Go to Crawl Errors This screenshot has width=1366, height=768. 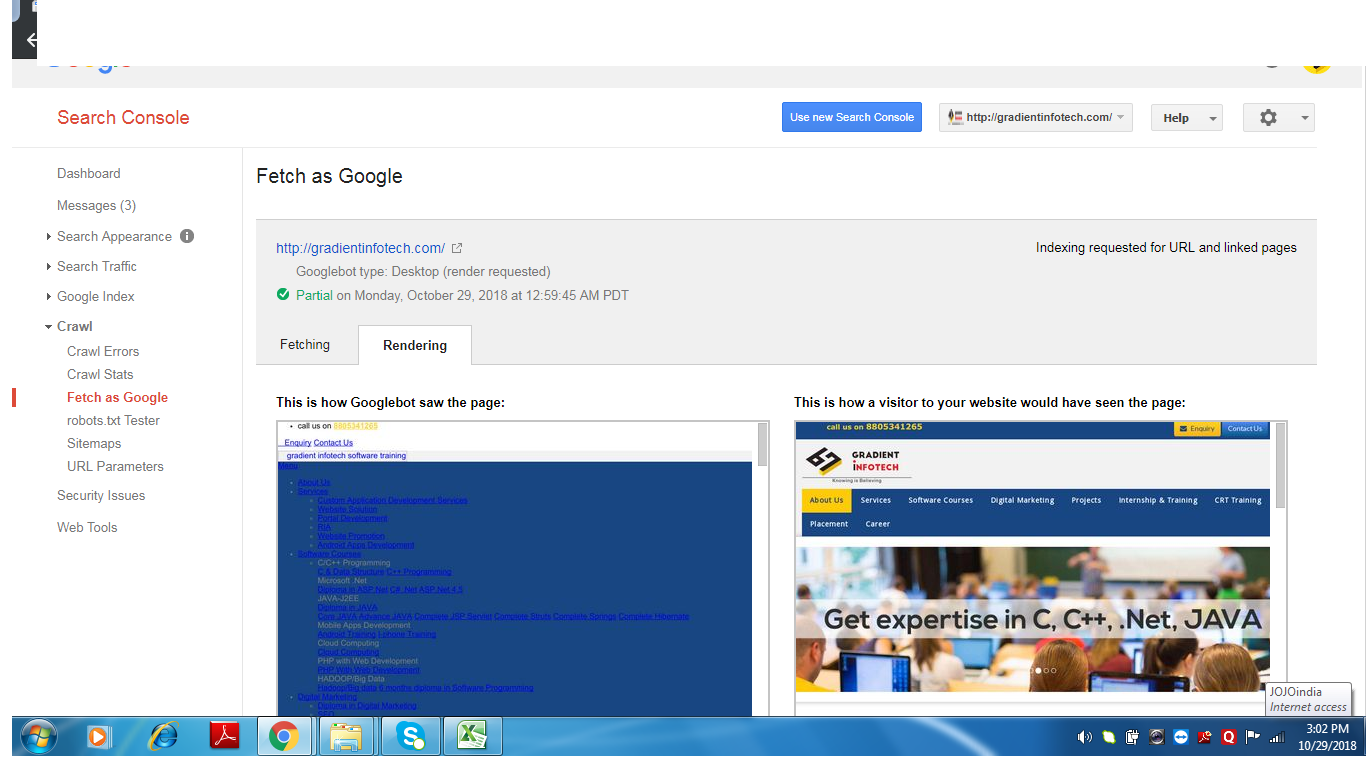pyautogui.click(x=103, y=351)
